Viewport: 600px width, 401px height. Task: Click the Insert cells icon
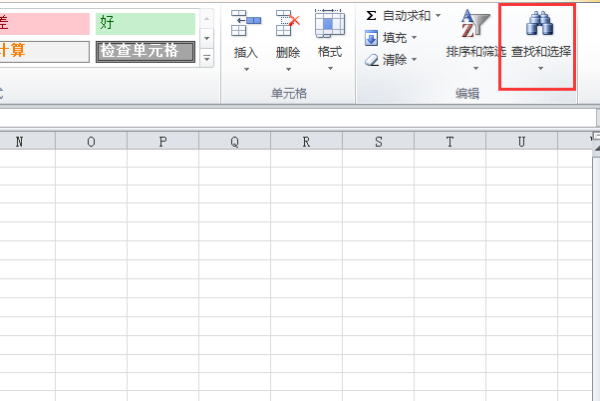coord(246,23)
